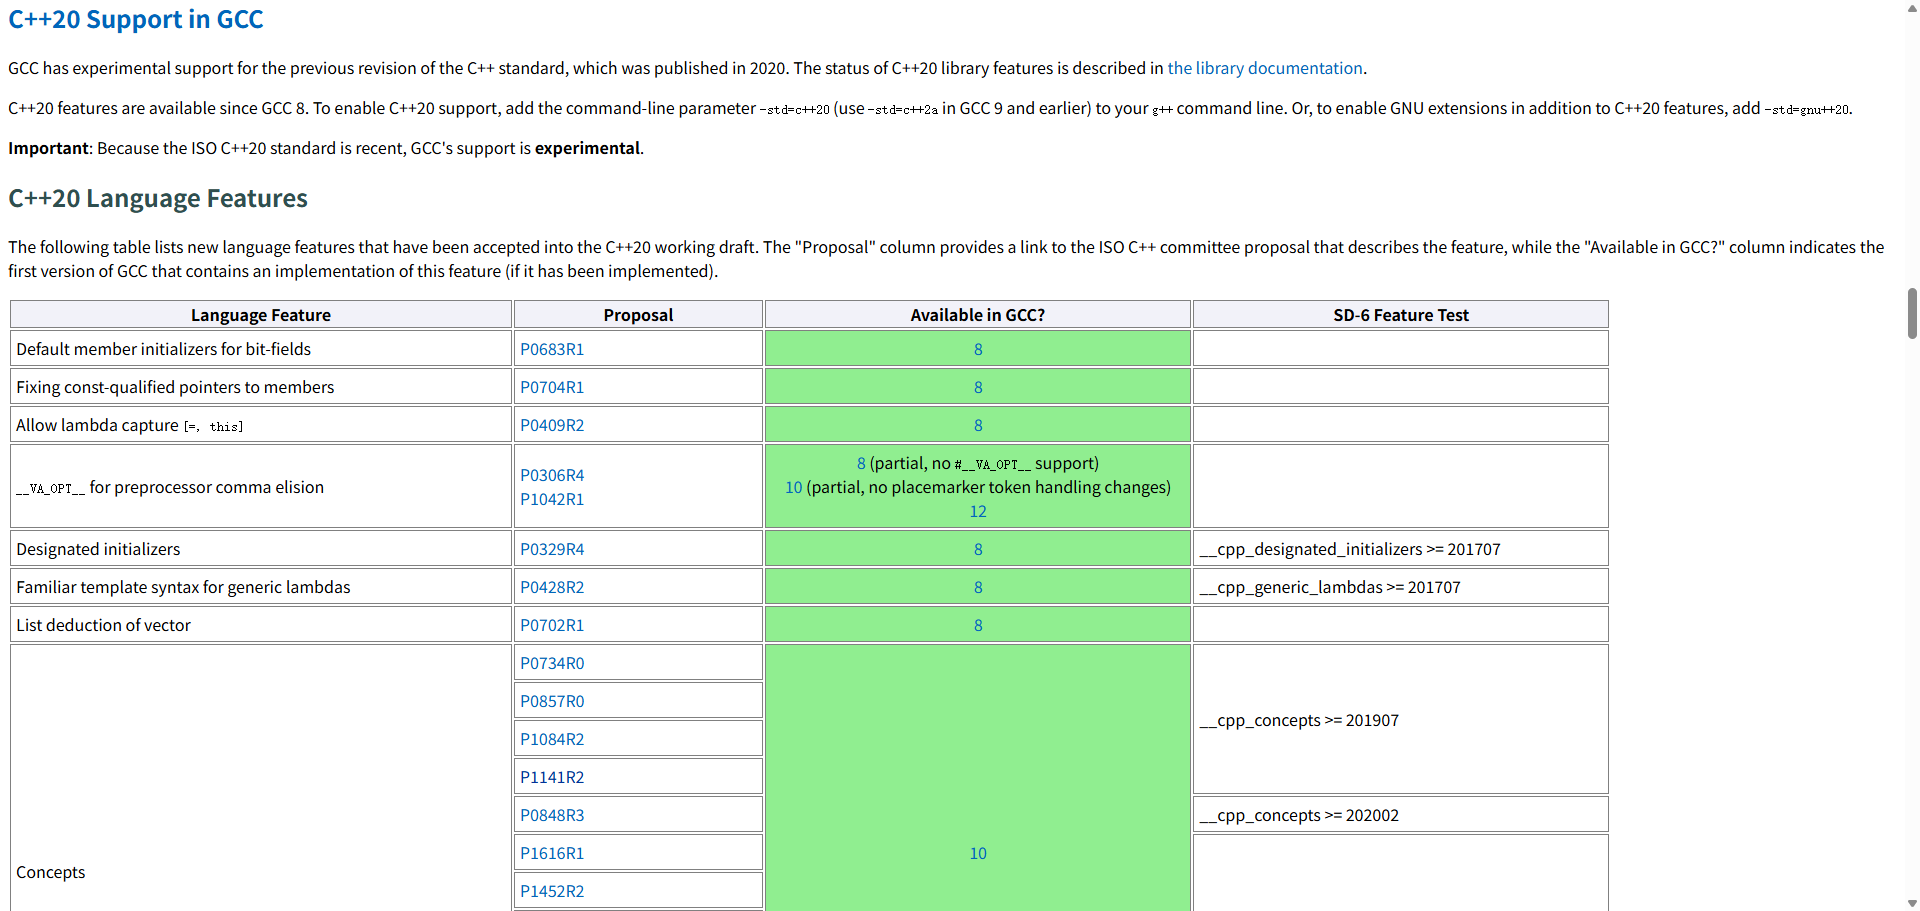Open proposal P0306R4 link
The width and height of the screenshot is (1920, 911).
coord(552,475)
